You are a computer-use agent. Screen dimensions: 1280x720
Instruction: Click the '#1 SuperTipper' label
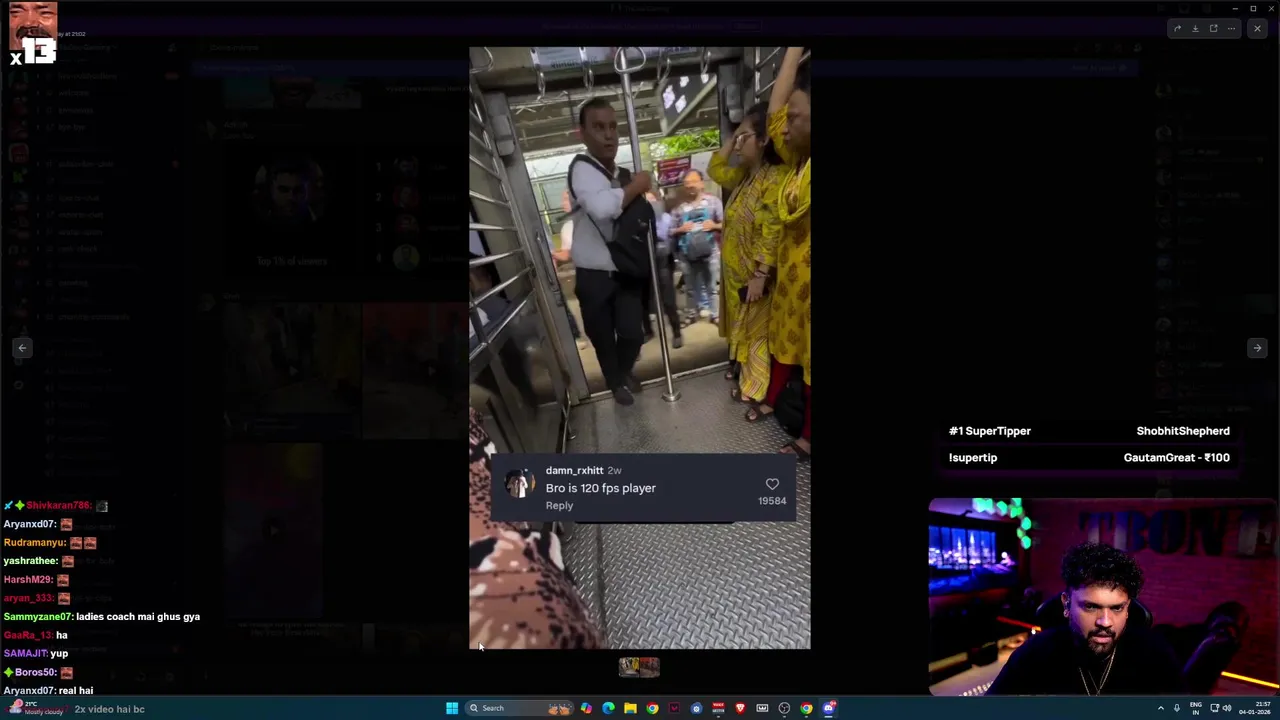(x=989, y=431)
